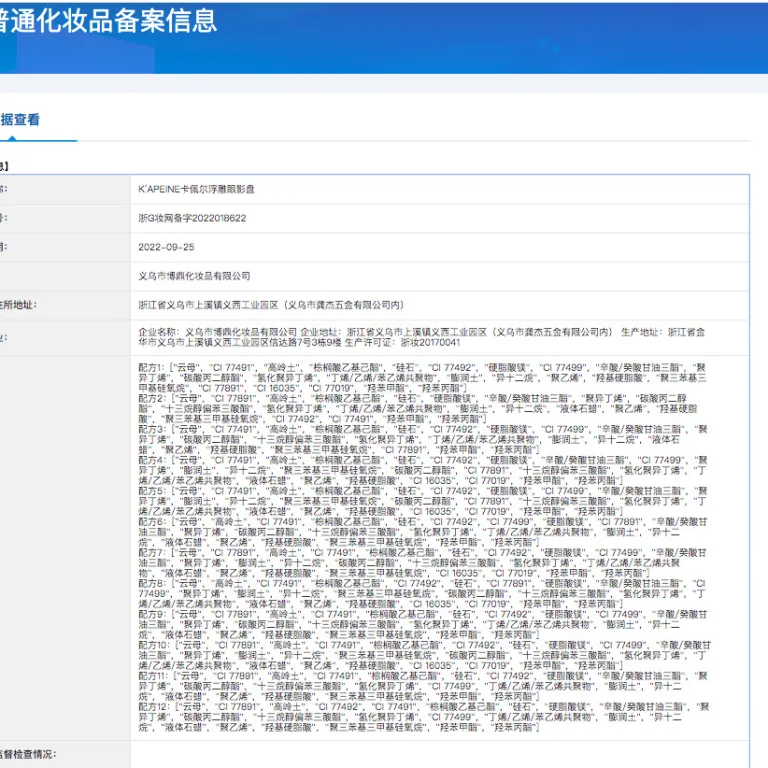This screenshot has height=768, width=768.
Task: Click the 配方2 ingredient list
Action: point(418,408)
